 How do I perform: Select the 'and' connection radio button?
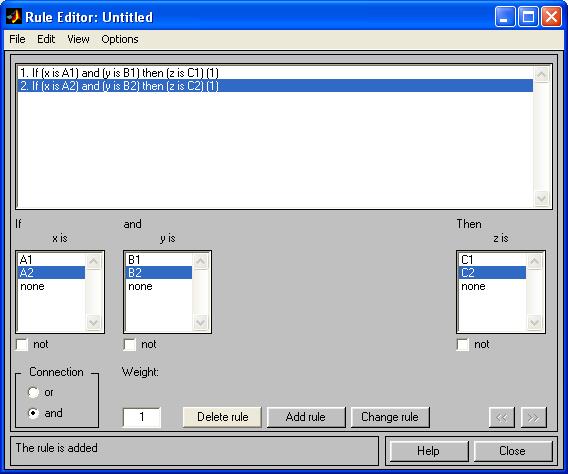click(33, 413)
